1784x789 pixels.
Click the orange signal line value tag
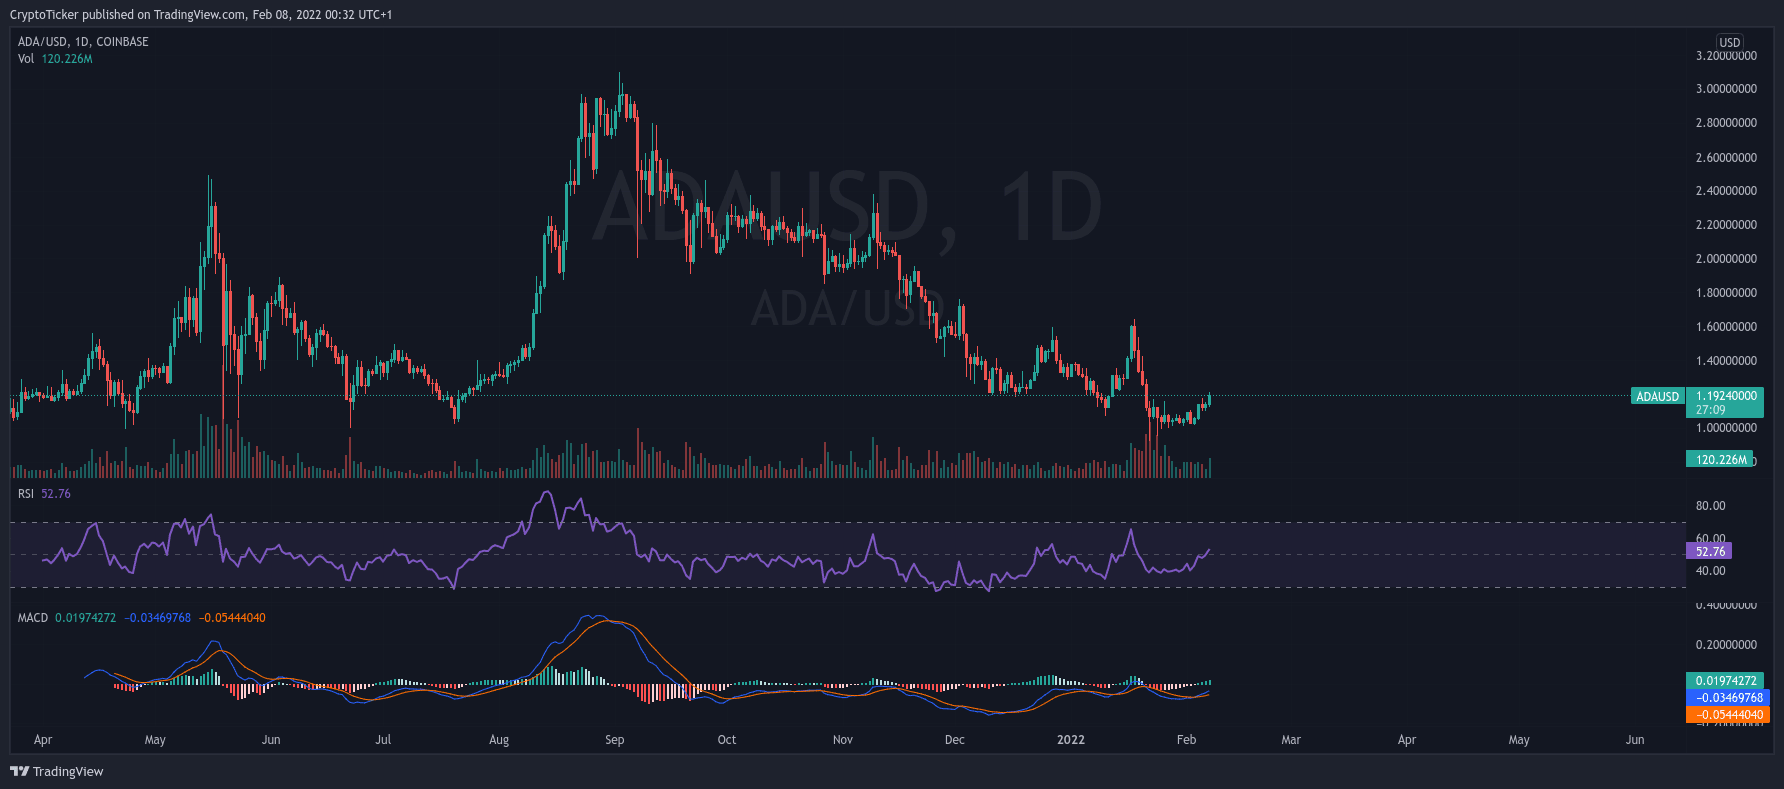point(1728,715)
